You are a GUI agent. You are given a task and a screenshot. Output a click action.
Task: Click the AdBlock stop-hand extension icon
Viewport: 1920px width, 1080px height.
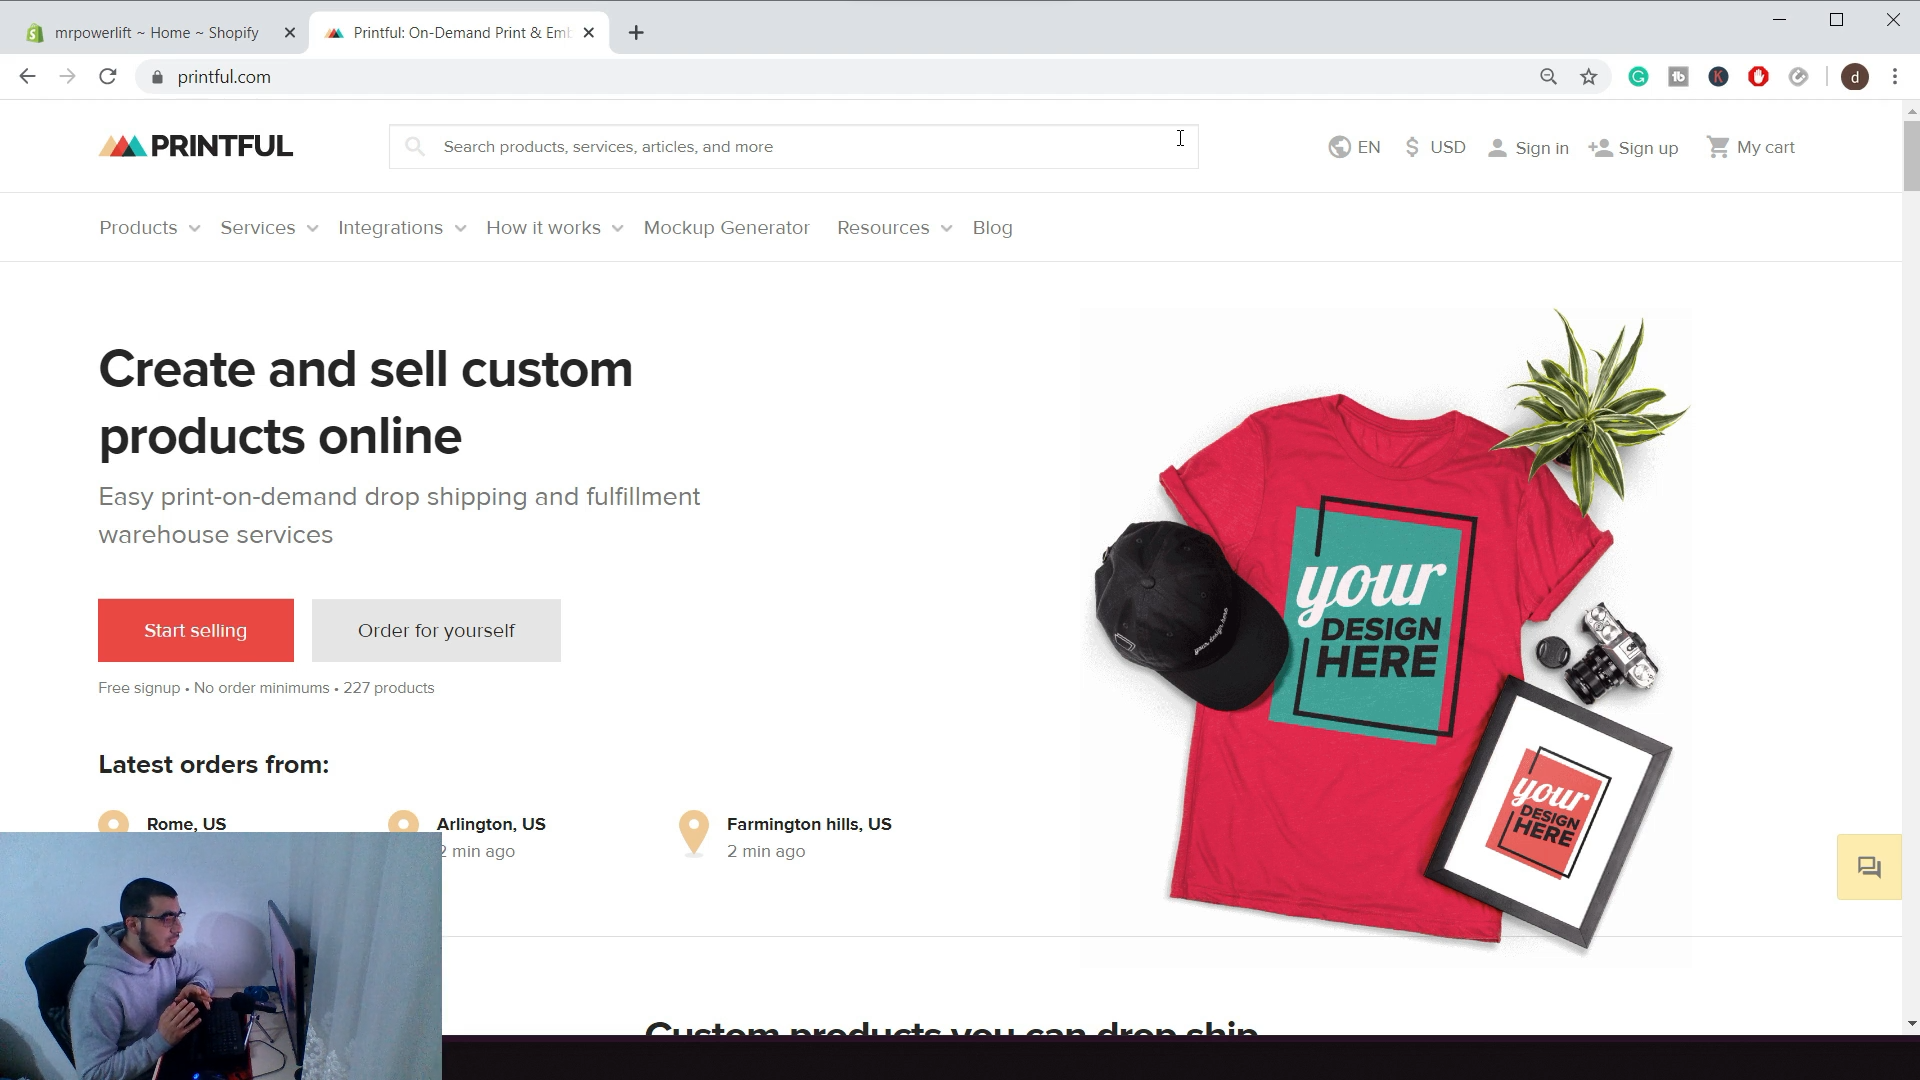coord(1758,76)
